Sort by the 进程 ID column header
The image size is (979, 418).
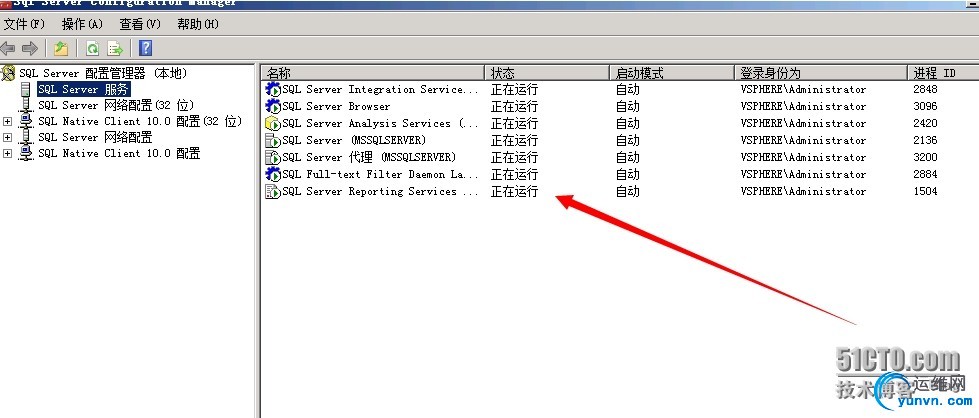943,73
